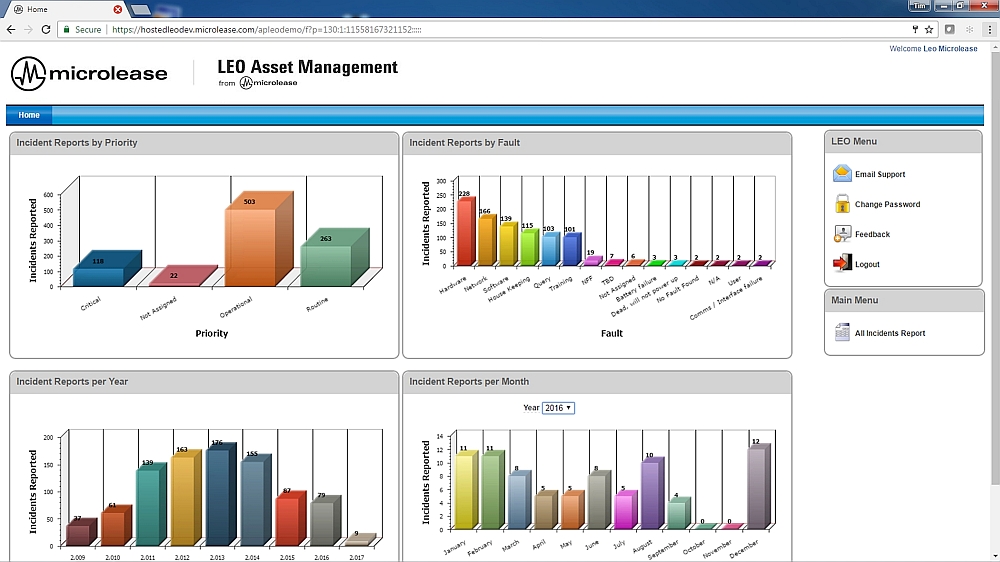The width and height of the screenshot is (1000, 562).
Task: Open the All Incidents Report icon
Action: point(842,333)
